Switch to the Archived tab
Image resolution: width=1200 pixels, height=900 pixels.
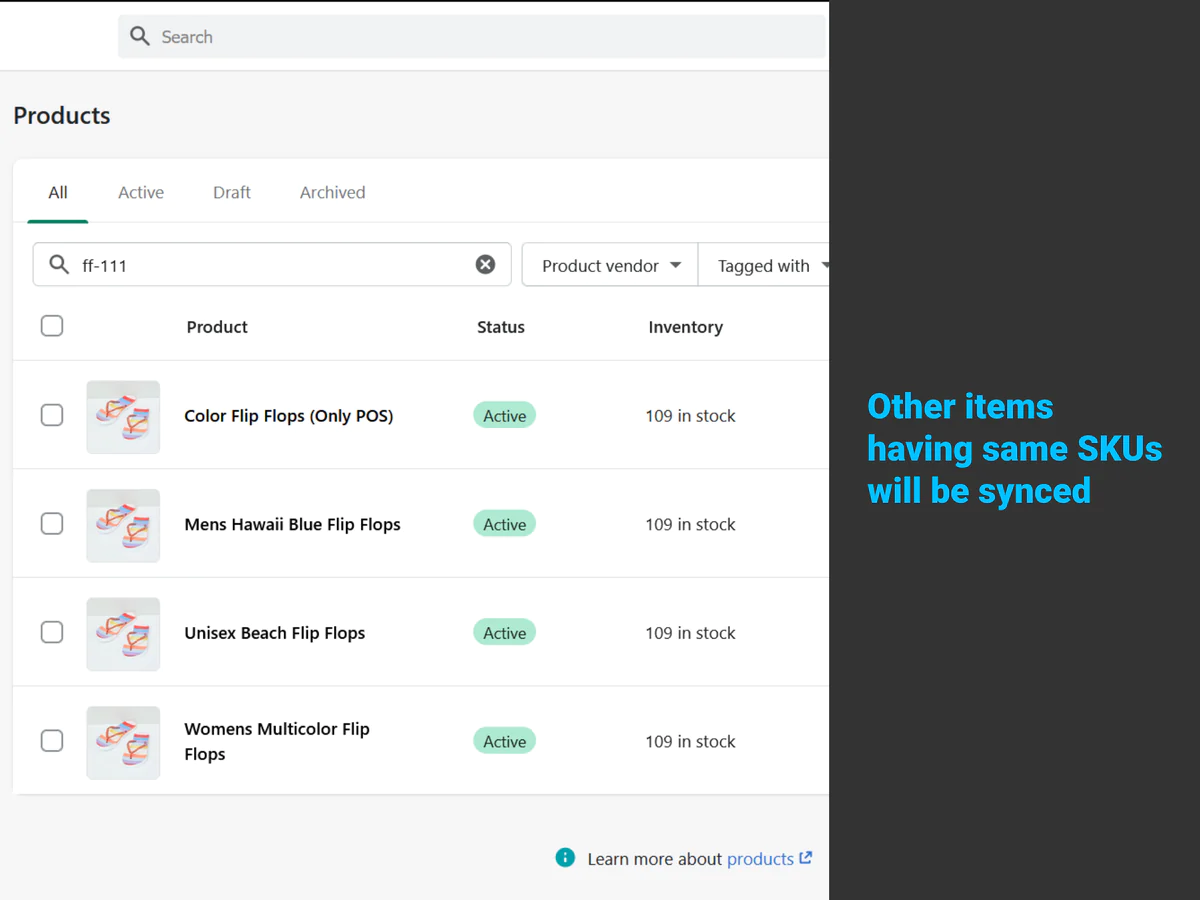tap(333, 192)
